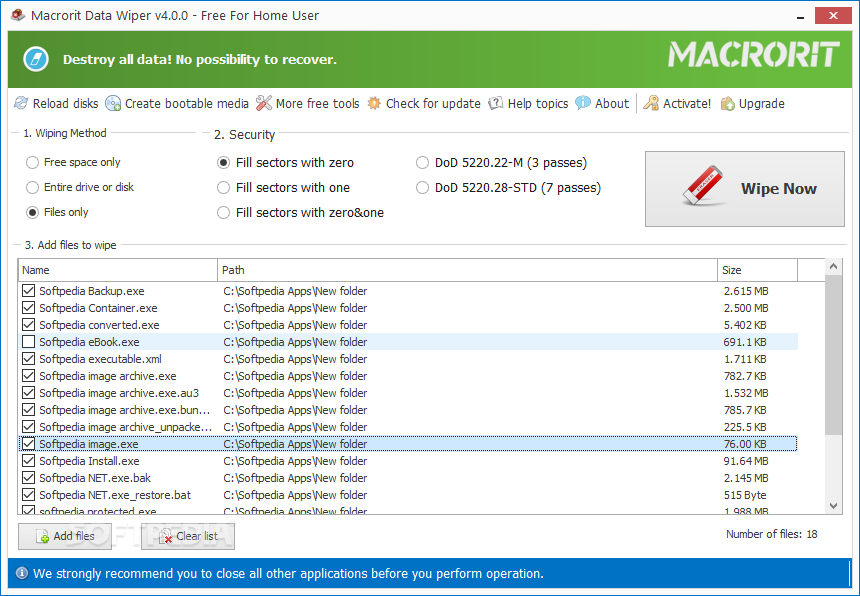Uncheck Softpedia NET.exe.bak
860x596 pixels.
(x=29, y=478)
